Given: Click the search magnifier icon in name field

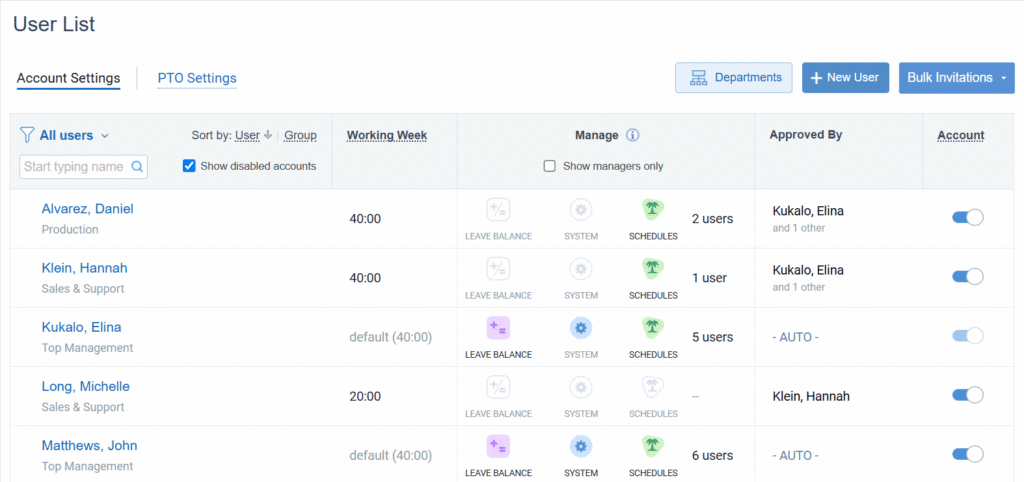Looking at the screenshot, I should click(x=137, y=167).
